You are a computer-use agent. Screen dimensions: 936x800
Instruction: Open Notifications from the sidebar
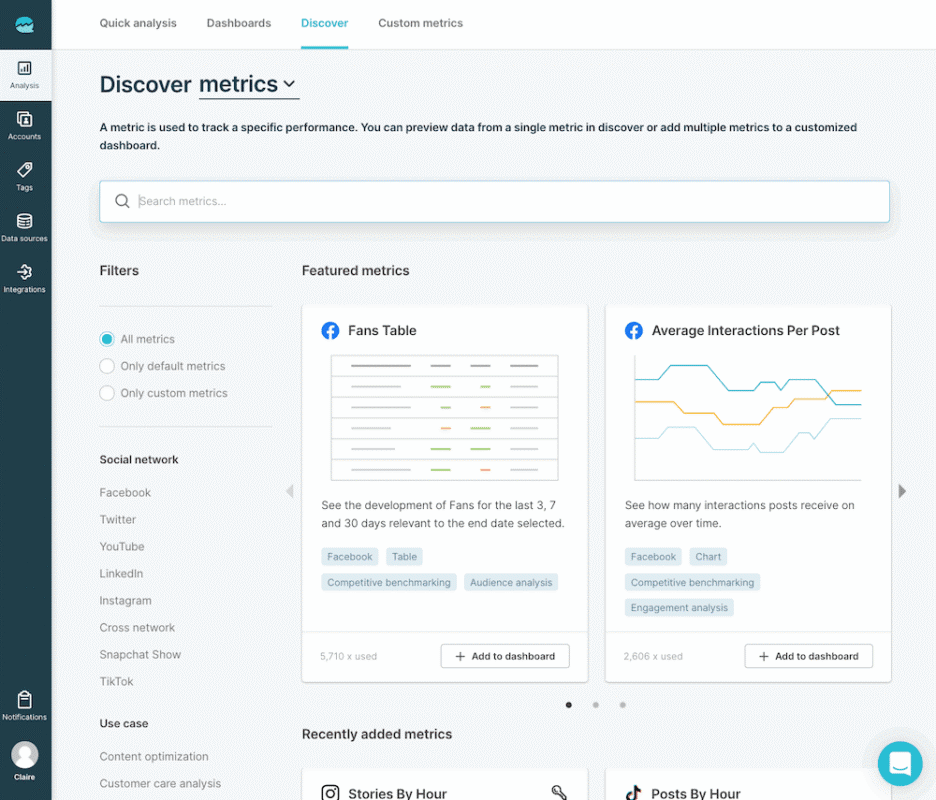click(x=24, y=702)
